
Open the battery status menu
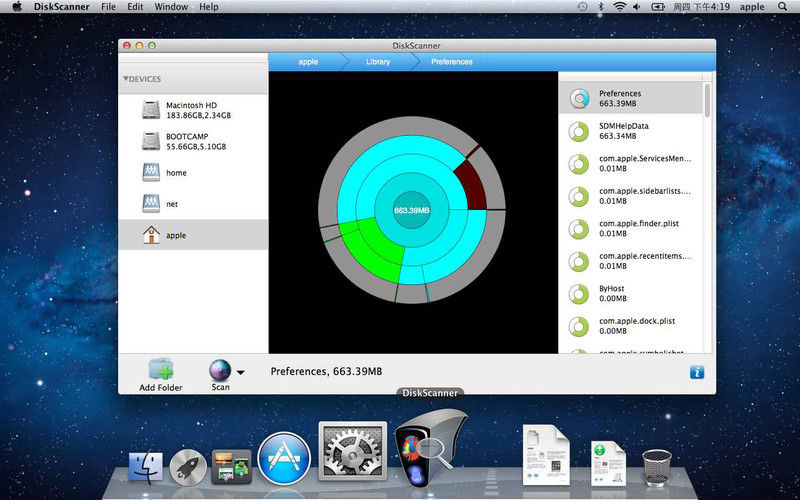(x=658, y=7)
